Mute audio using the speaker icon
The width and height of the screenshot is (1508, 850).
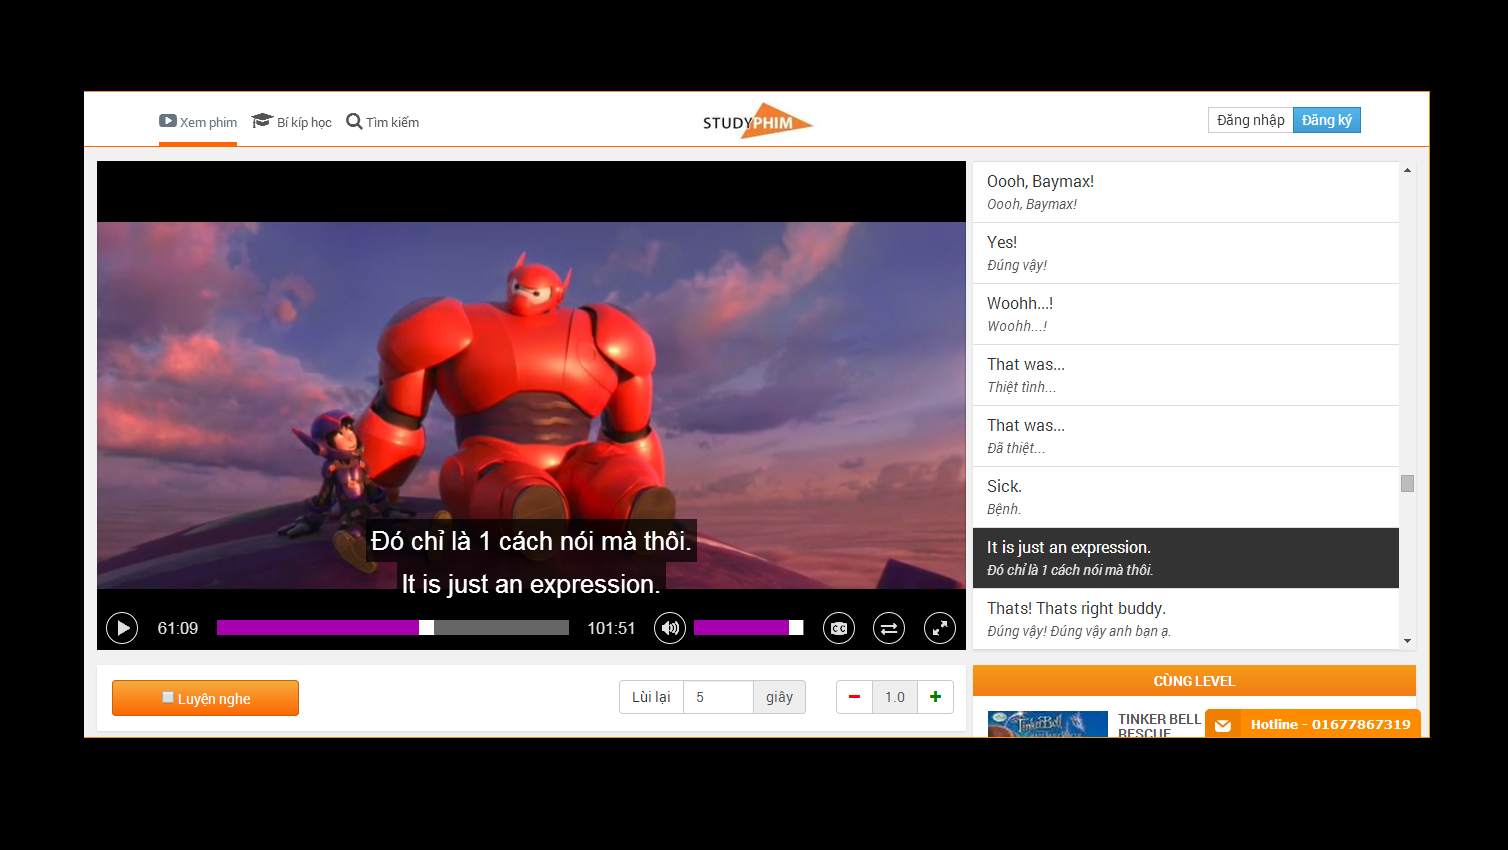click(x=670, y=628)
